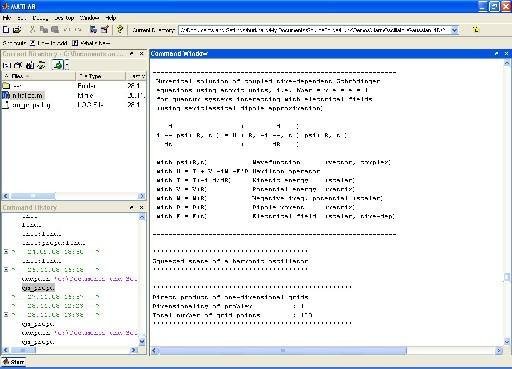Click the How to Add shortcut
Screen dimensions: 512x369
pyautogui.click(x=49, y=43)
